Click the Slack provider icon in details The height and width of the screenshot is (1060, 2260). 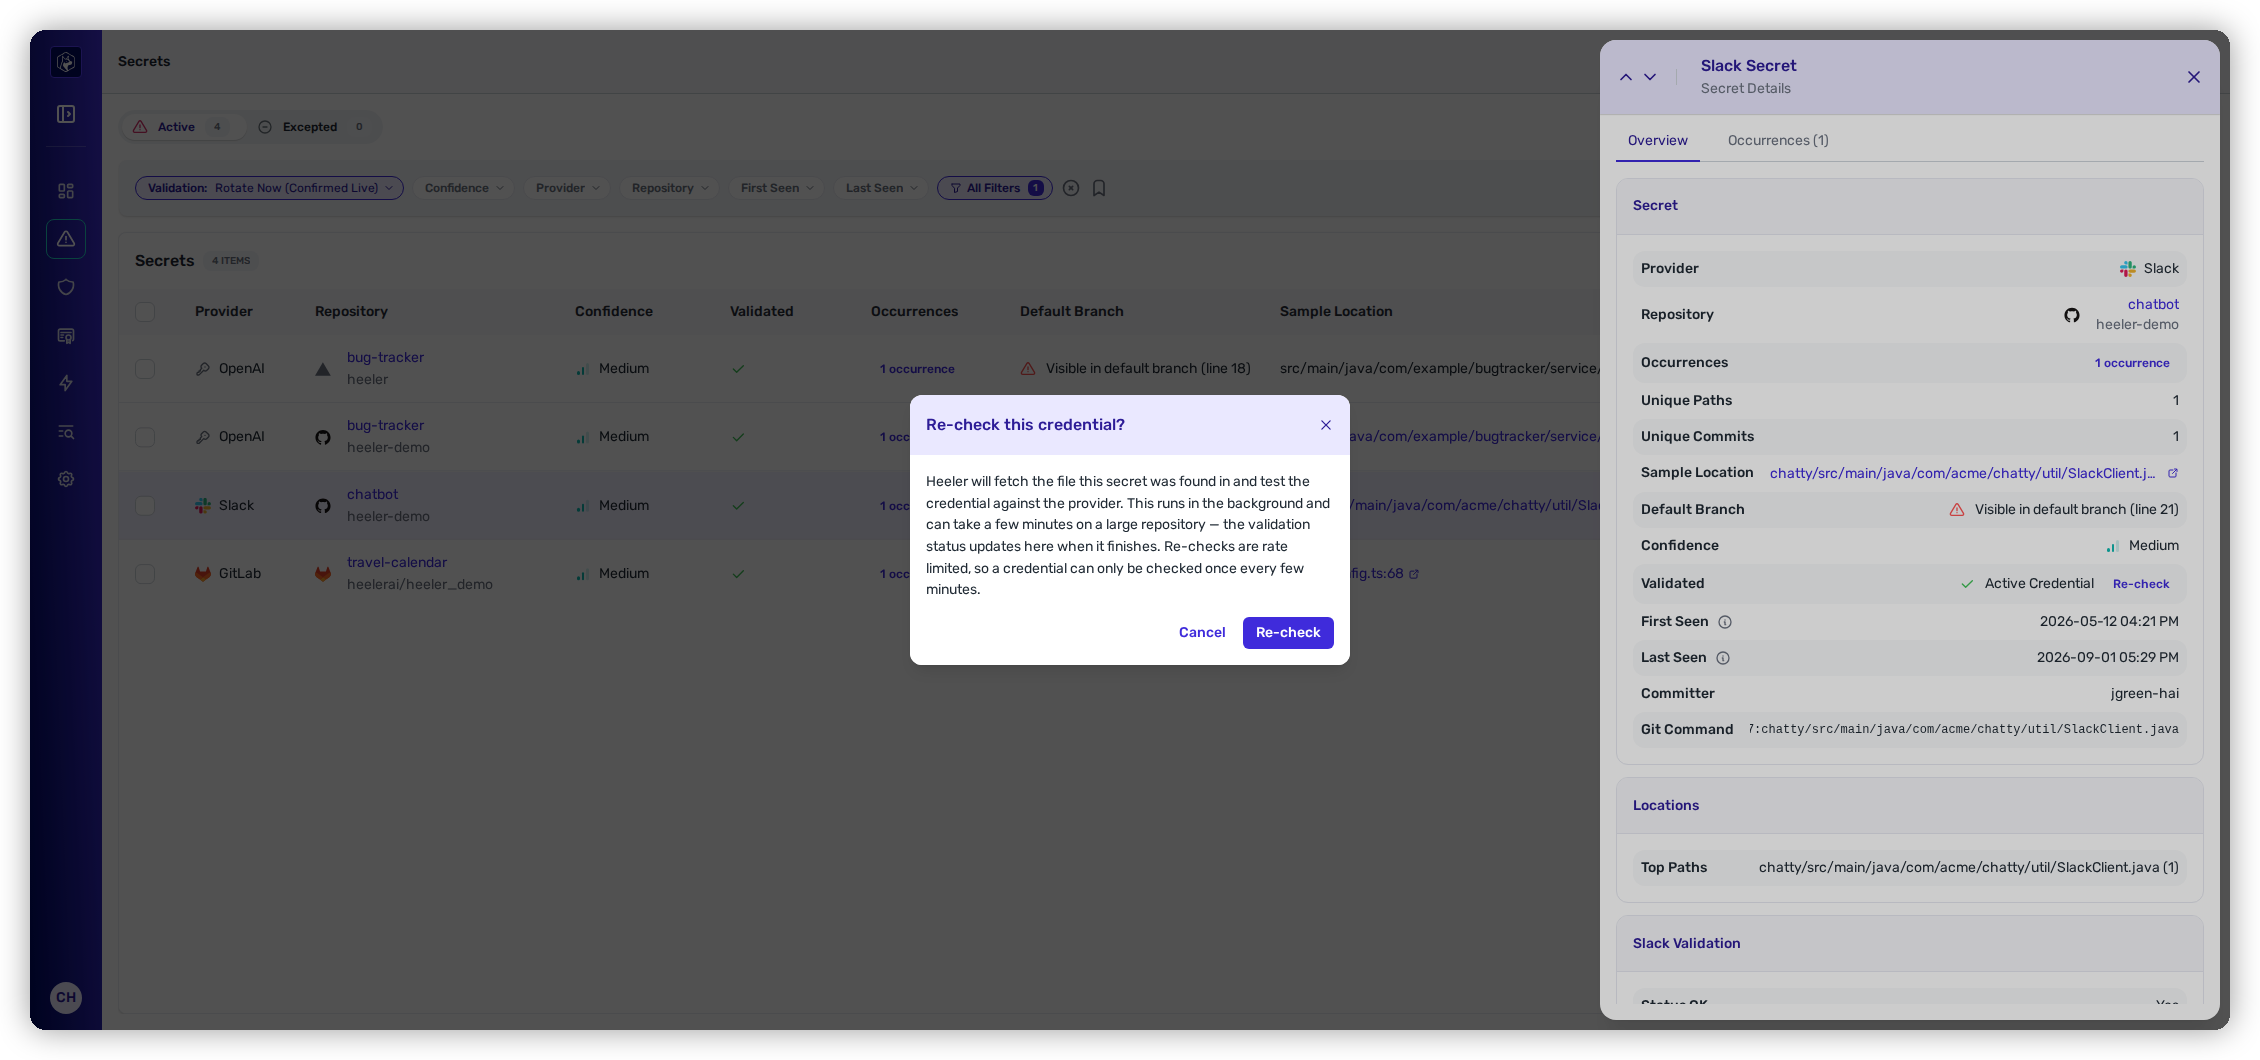[2128, 269]
